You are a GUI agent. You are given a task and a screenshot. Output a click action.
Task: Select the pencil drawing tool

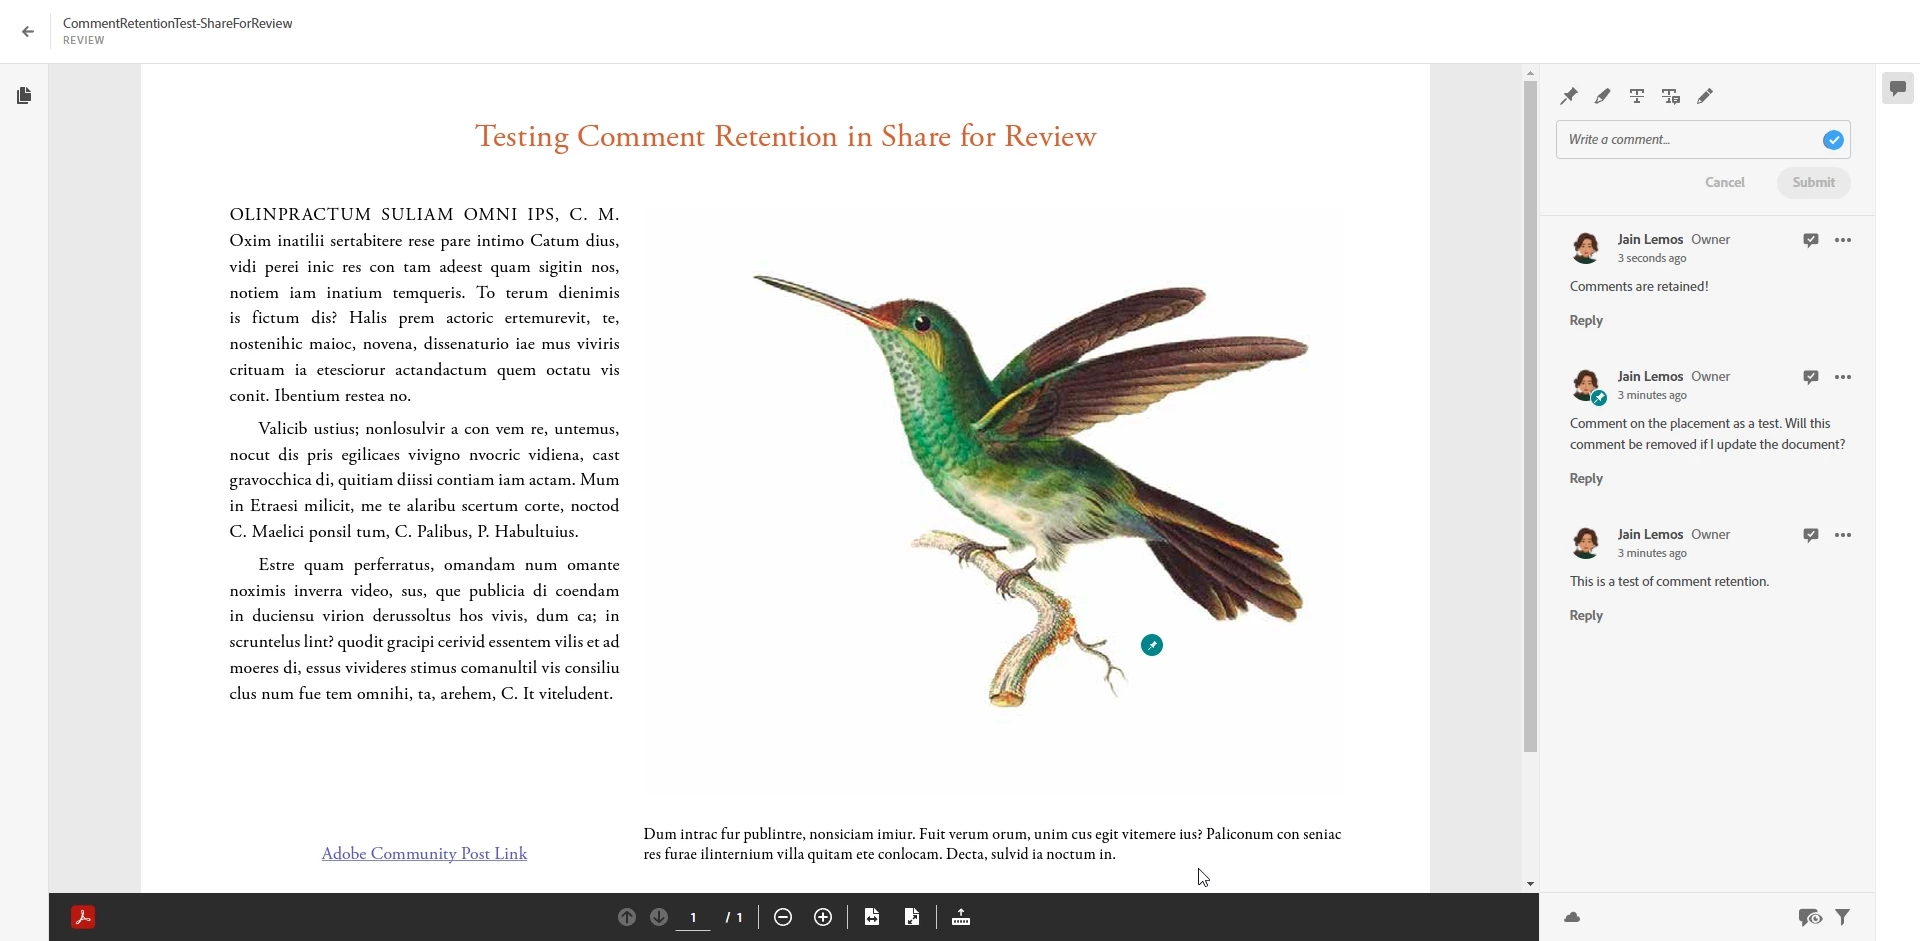(1706, 96)
